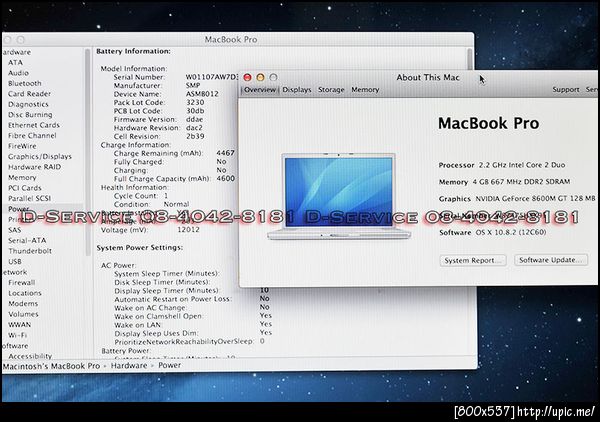Select Locations under Network
Image resolution: width=600 pixels, height=422 pixels.
(25, 293)
